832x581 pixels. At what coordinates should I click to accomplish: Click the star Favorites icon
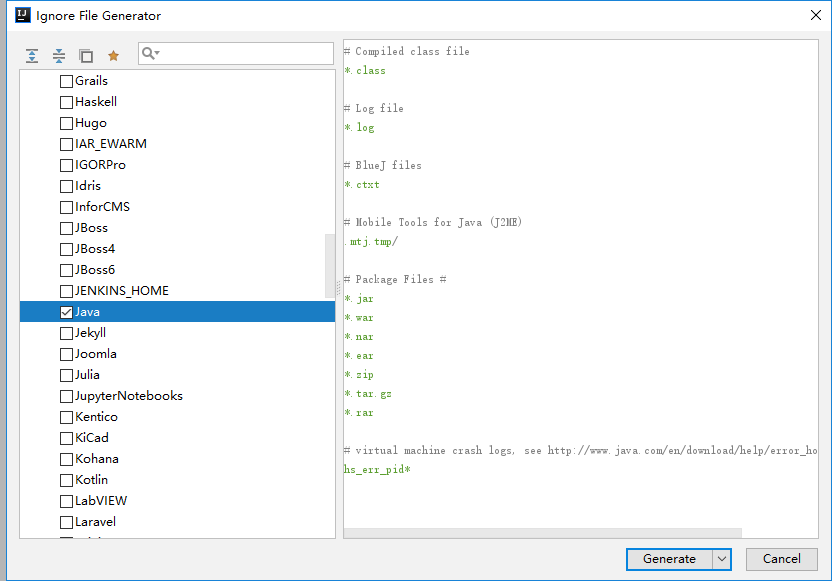click(113, 55)
